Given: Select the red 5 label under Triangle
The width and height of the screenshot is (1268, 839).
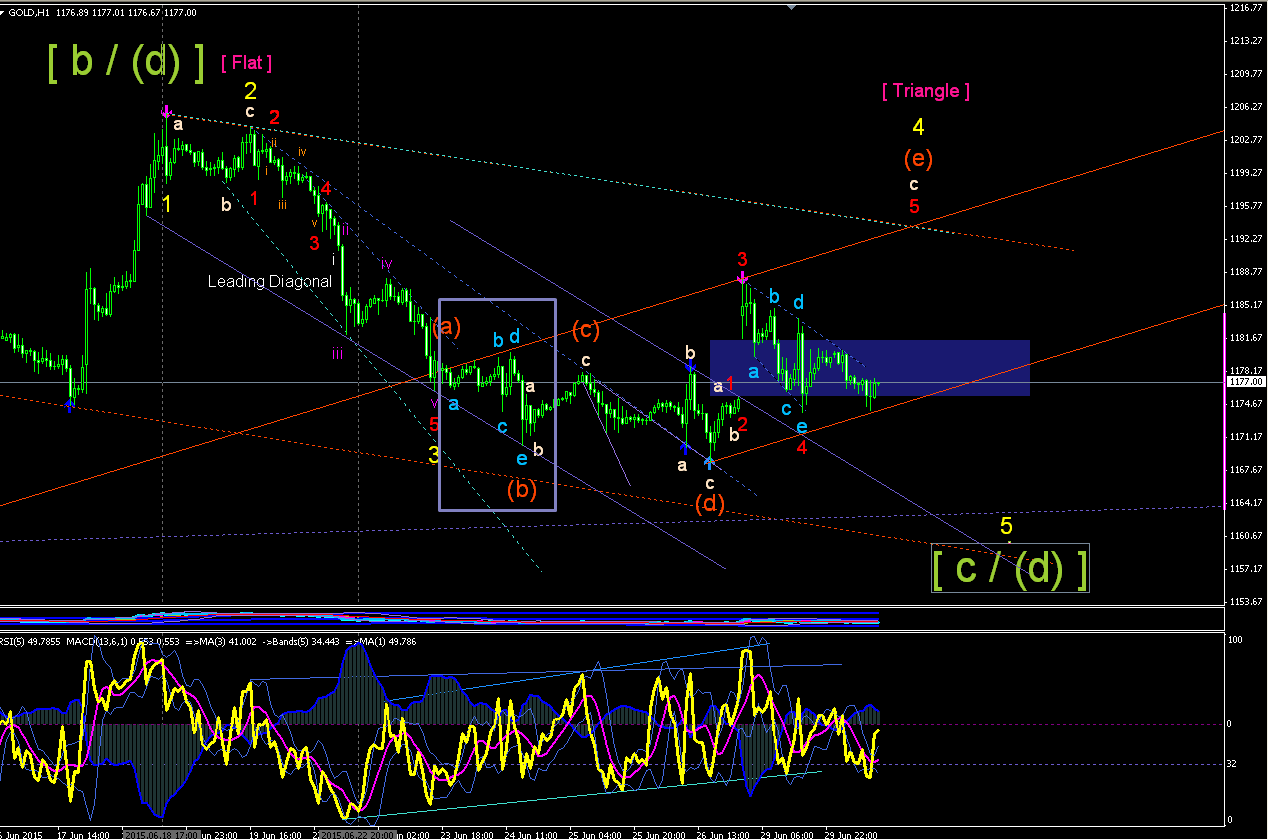Looking at the screenshot, I should coord(914,207).
